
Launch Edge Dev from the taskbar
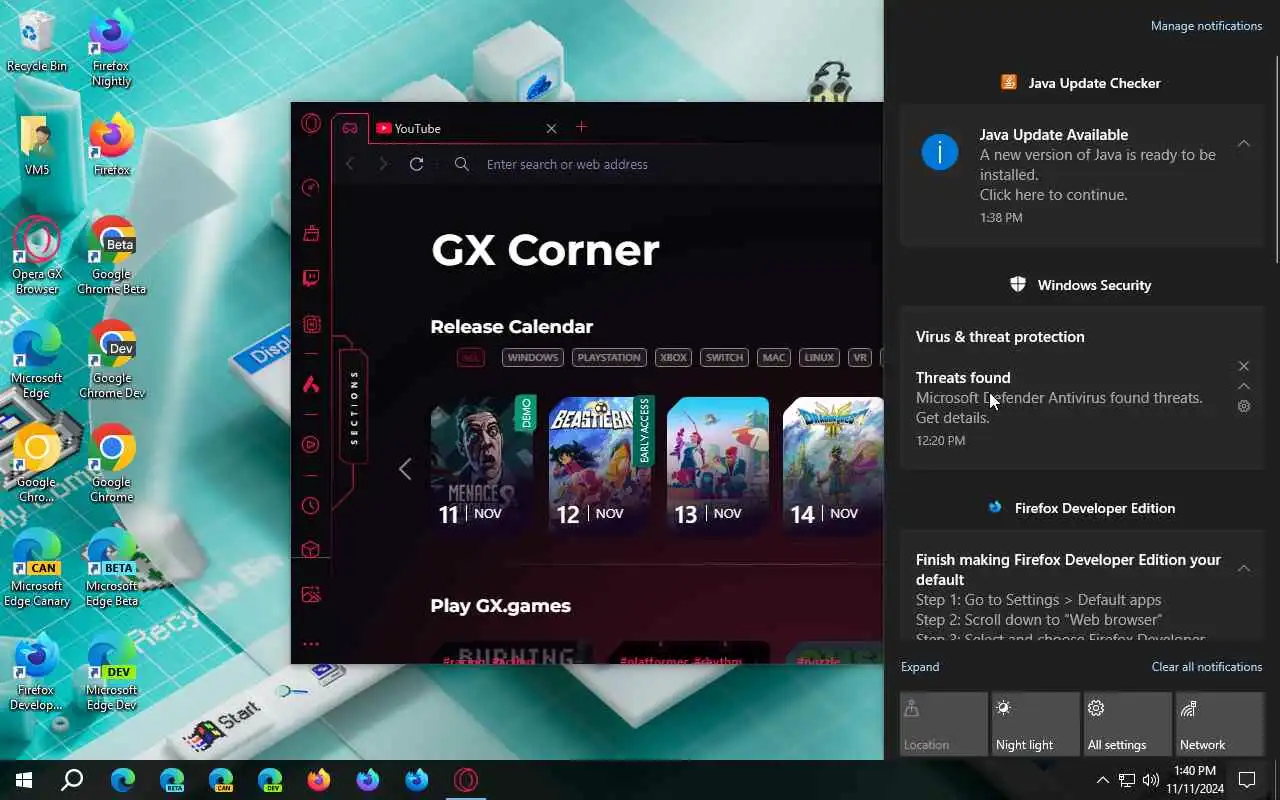tap(270, 780)
